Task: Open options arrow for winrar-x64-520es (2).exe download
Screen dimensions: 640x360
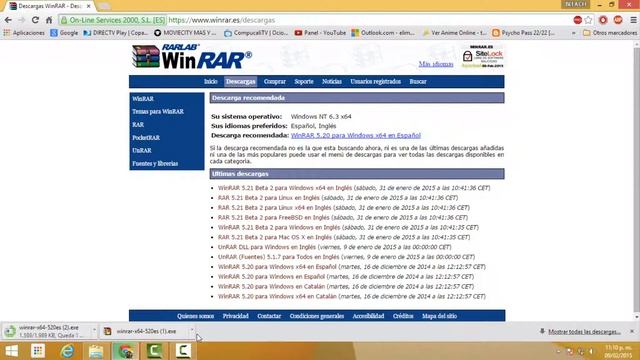Action: pyautogui.click(x=94, y=330)
